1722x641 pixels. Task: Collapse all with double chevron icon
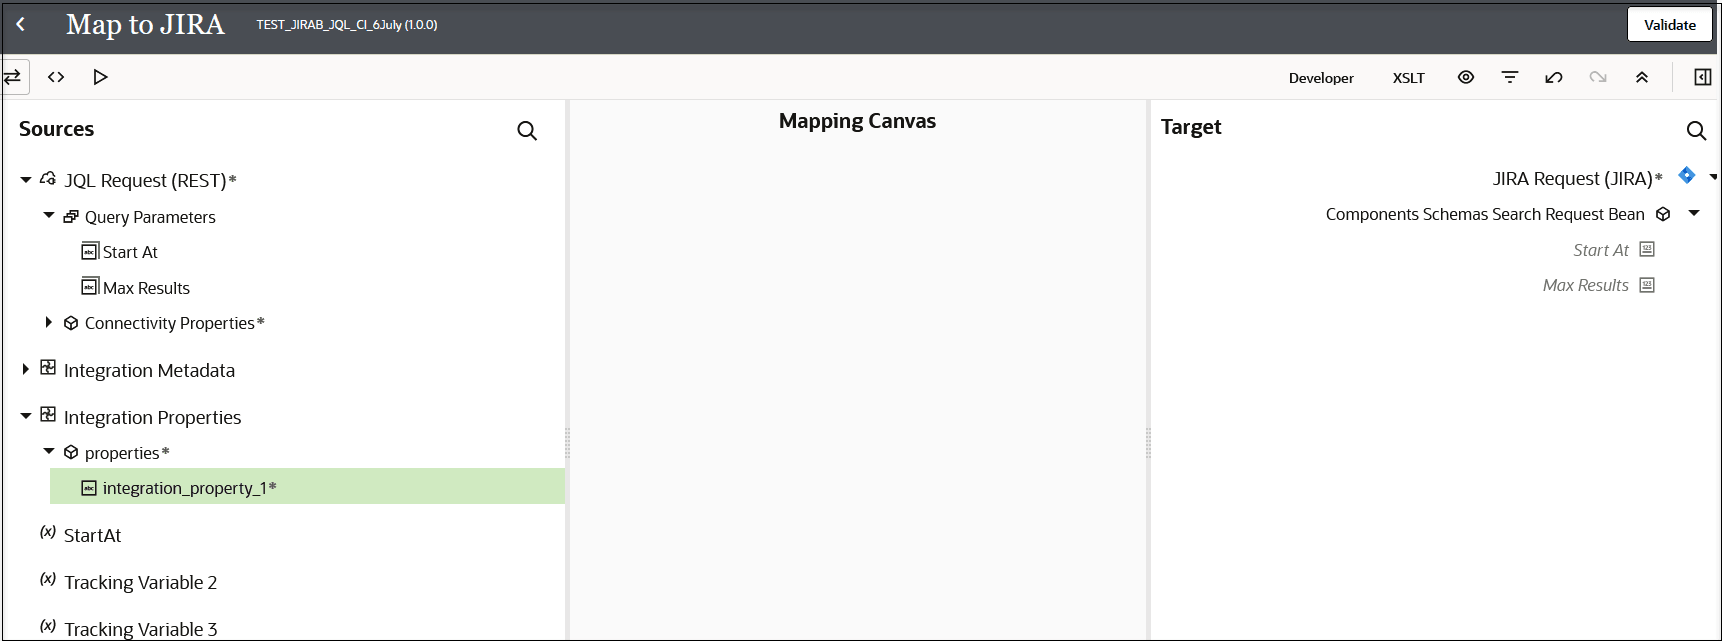[1642, 77]
